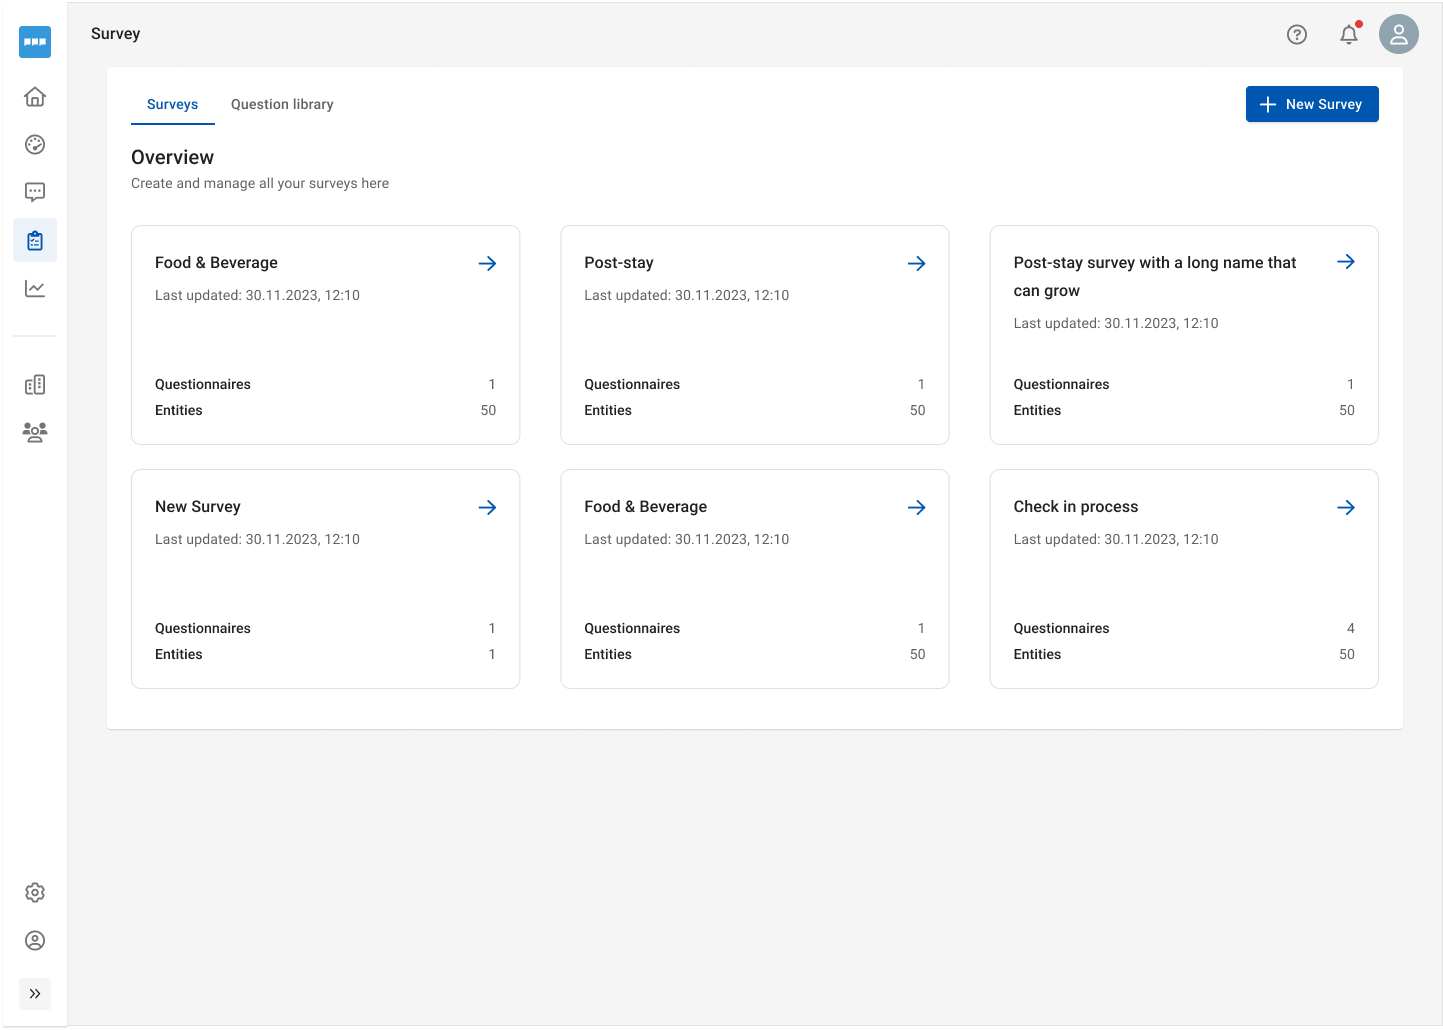Click Entities label on Check in process card
Viewport: 1443px width, 1030px height.
point(1037,654)
